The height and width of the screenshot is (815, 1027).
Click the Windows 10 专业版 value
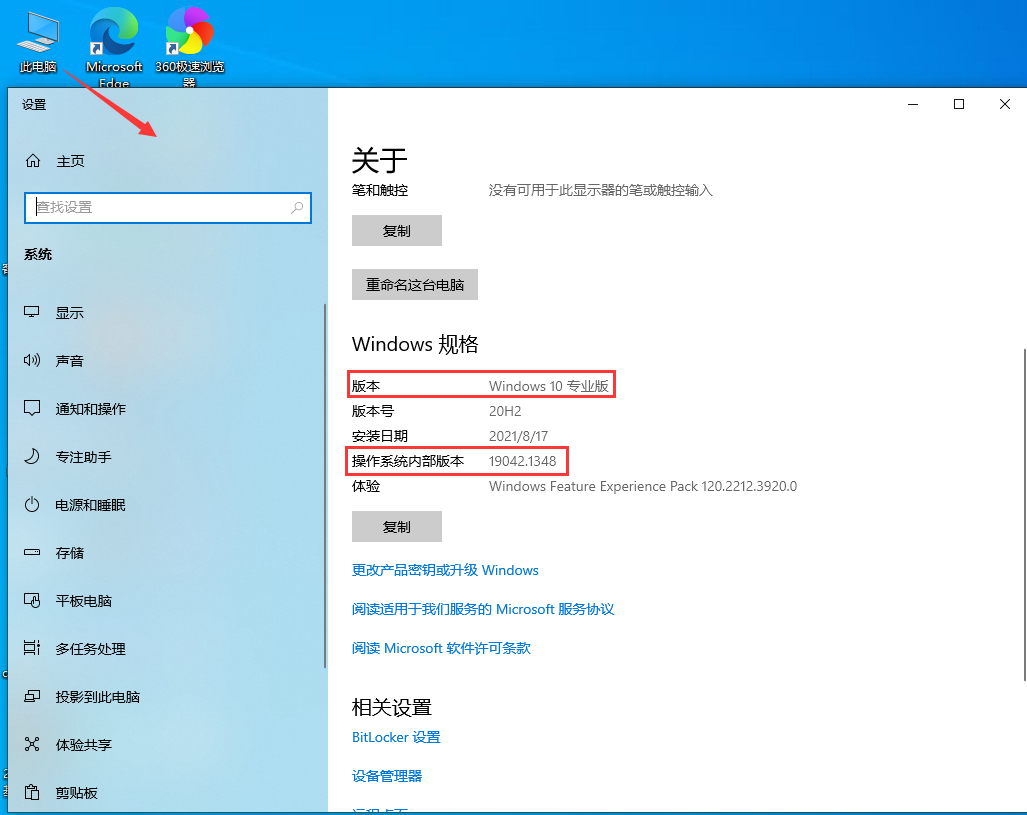point(549,386)
